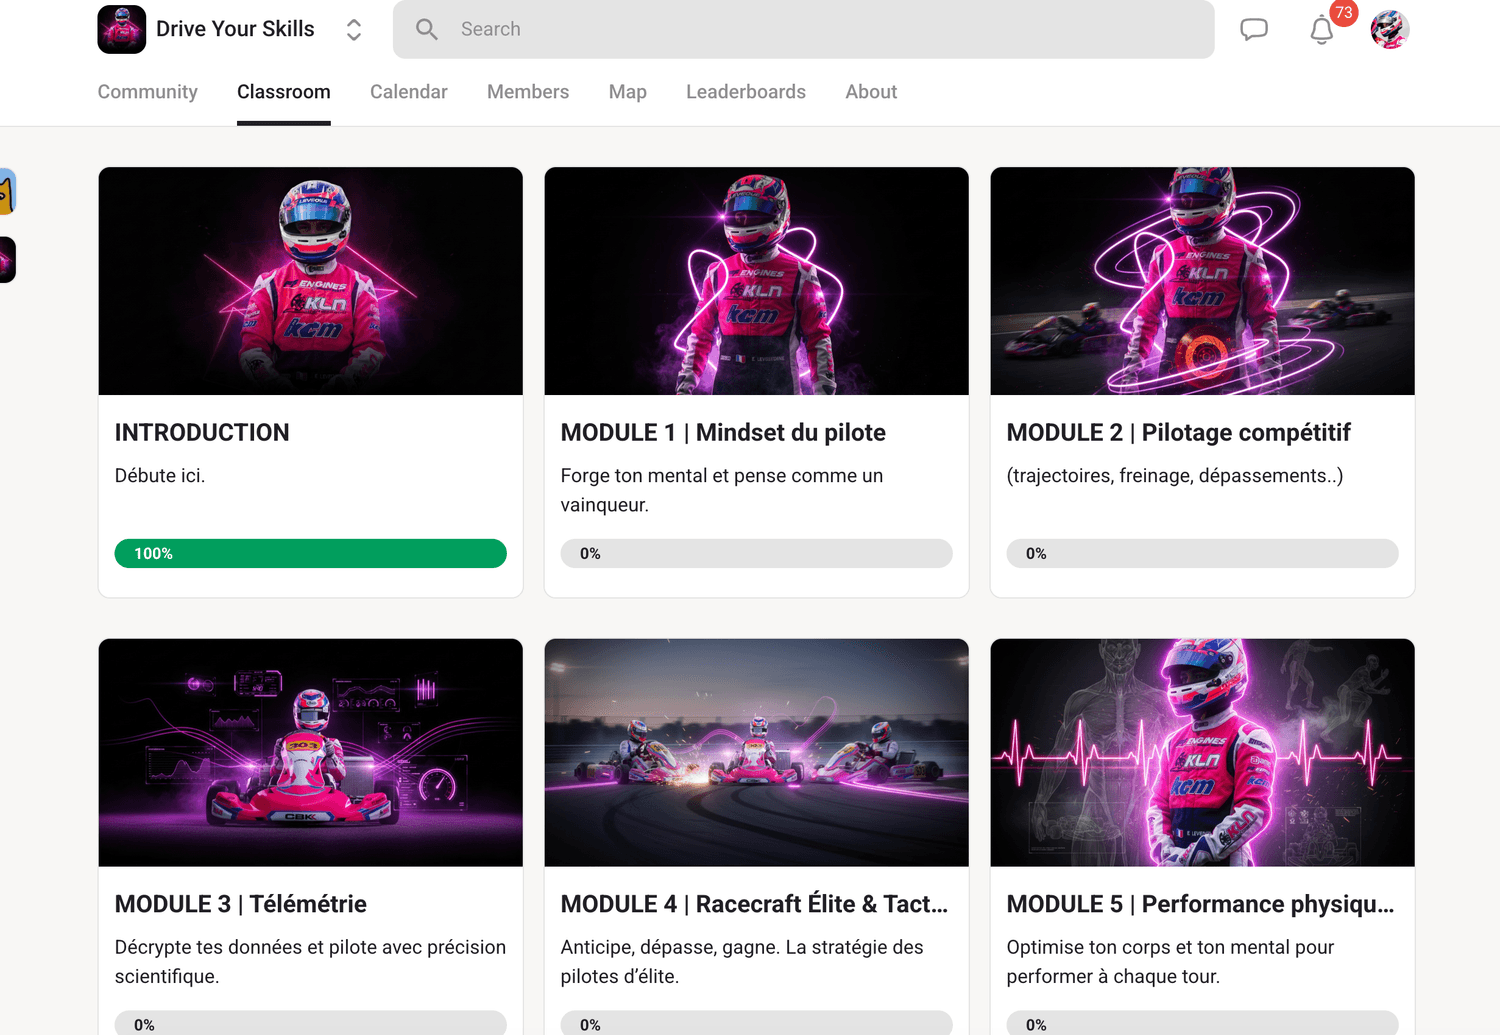Image resolution: width=1500 pixels, height=1035 pixels.
Task: Click the MODULE 3 | Télémétrie title
Action: (241, 905)
